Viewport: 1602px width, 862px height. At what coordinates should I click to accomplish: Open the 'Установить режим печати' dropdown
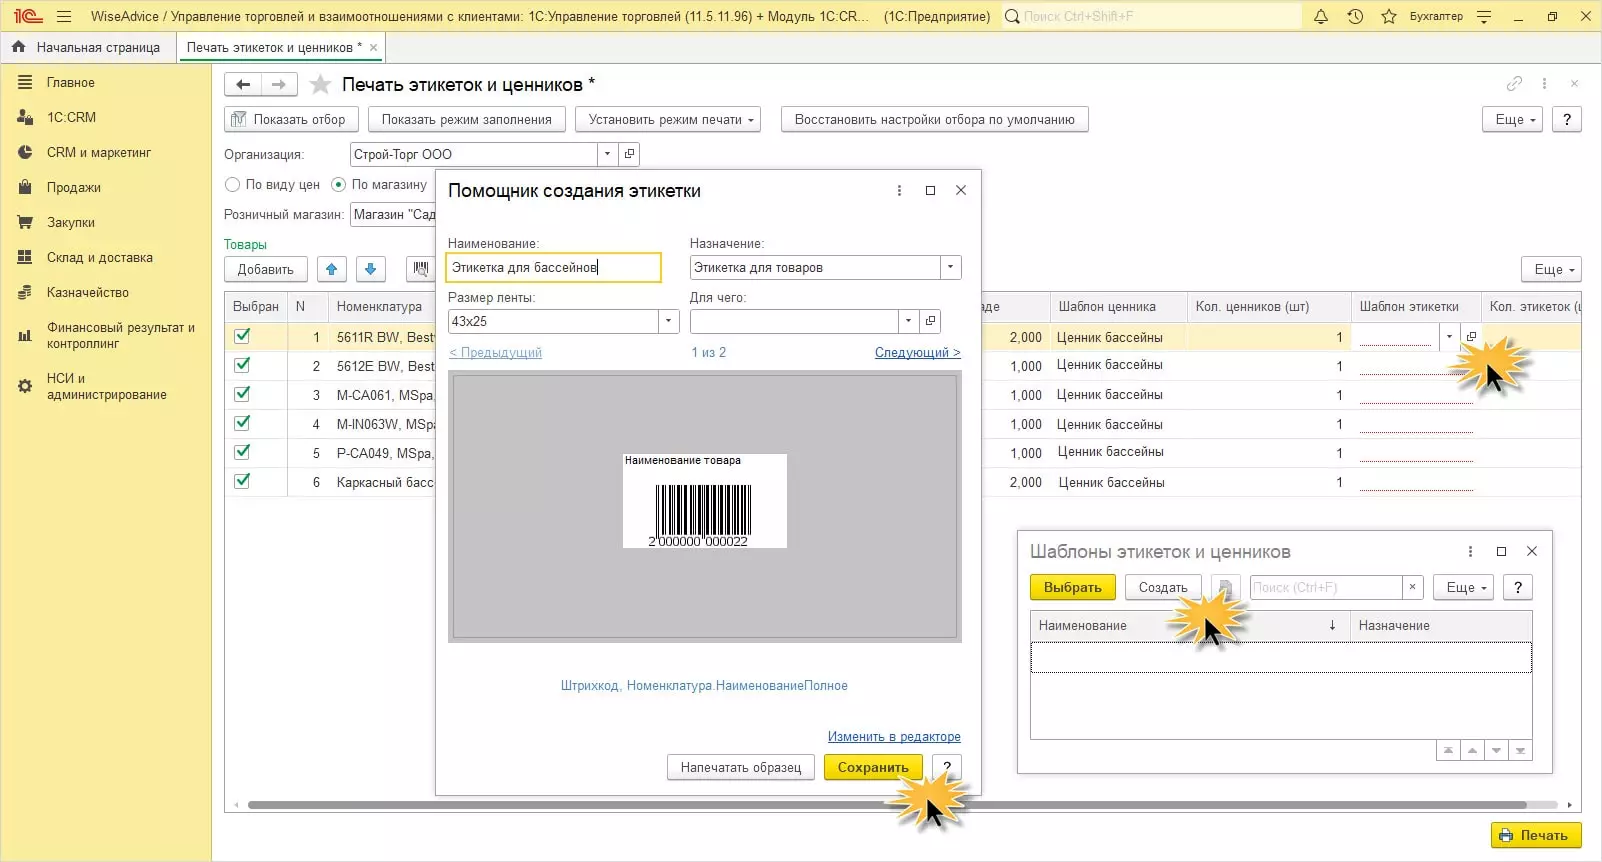667,119
